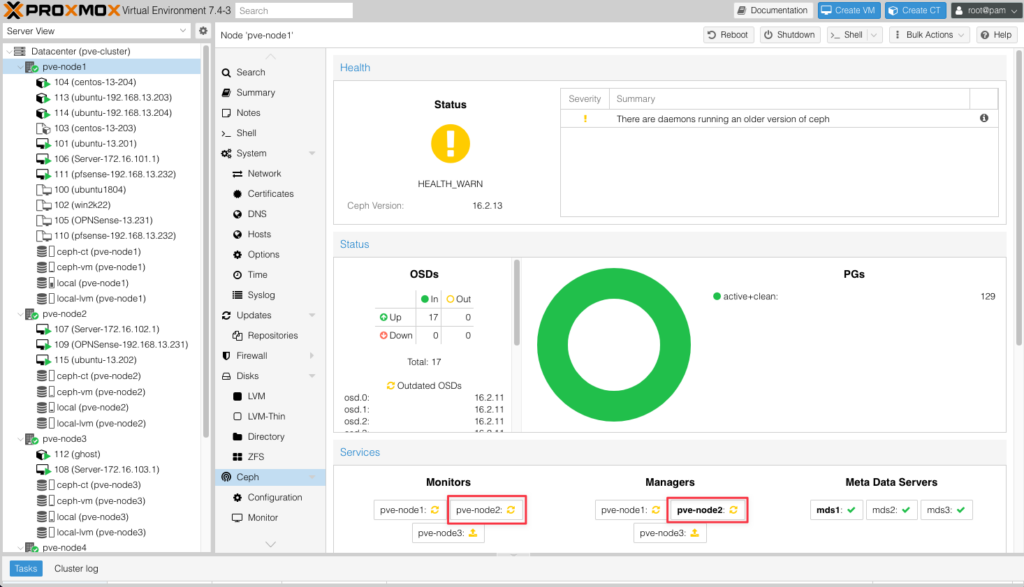Image resolution: width=1024 pixels, height=587 pixels.
Task: Open the Certificates menu item
Action: tap(270, 194)
